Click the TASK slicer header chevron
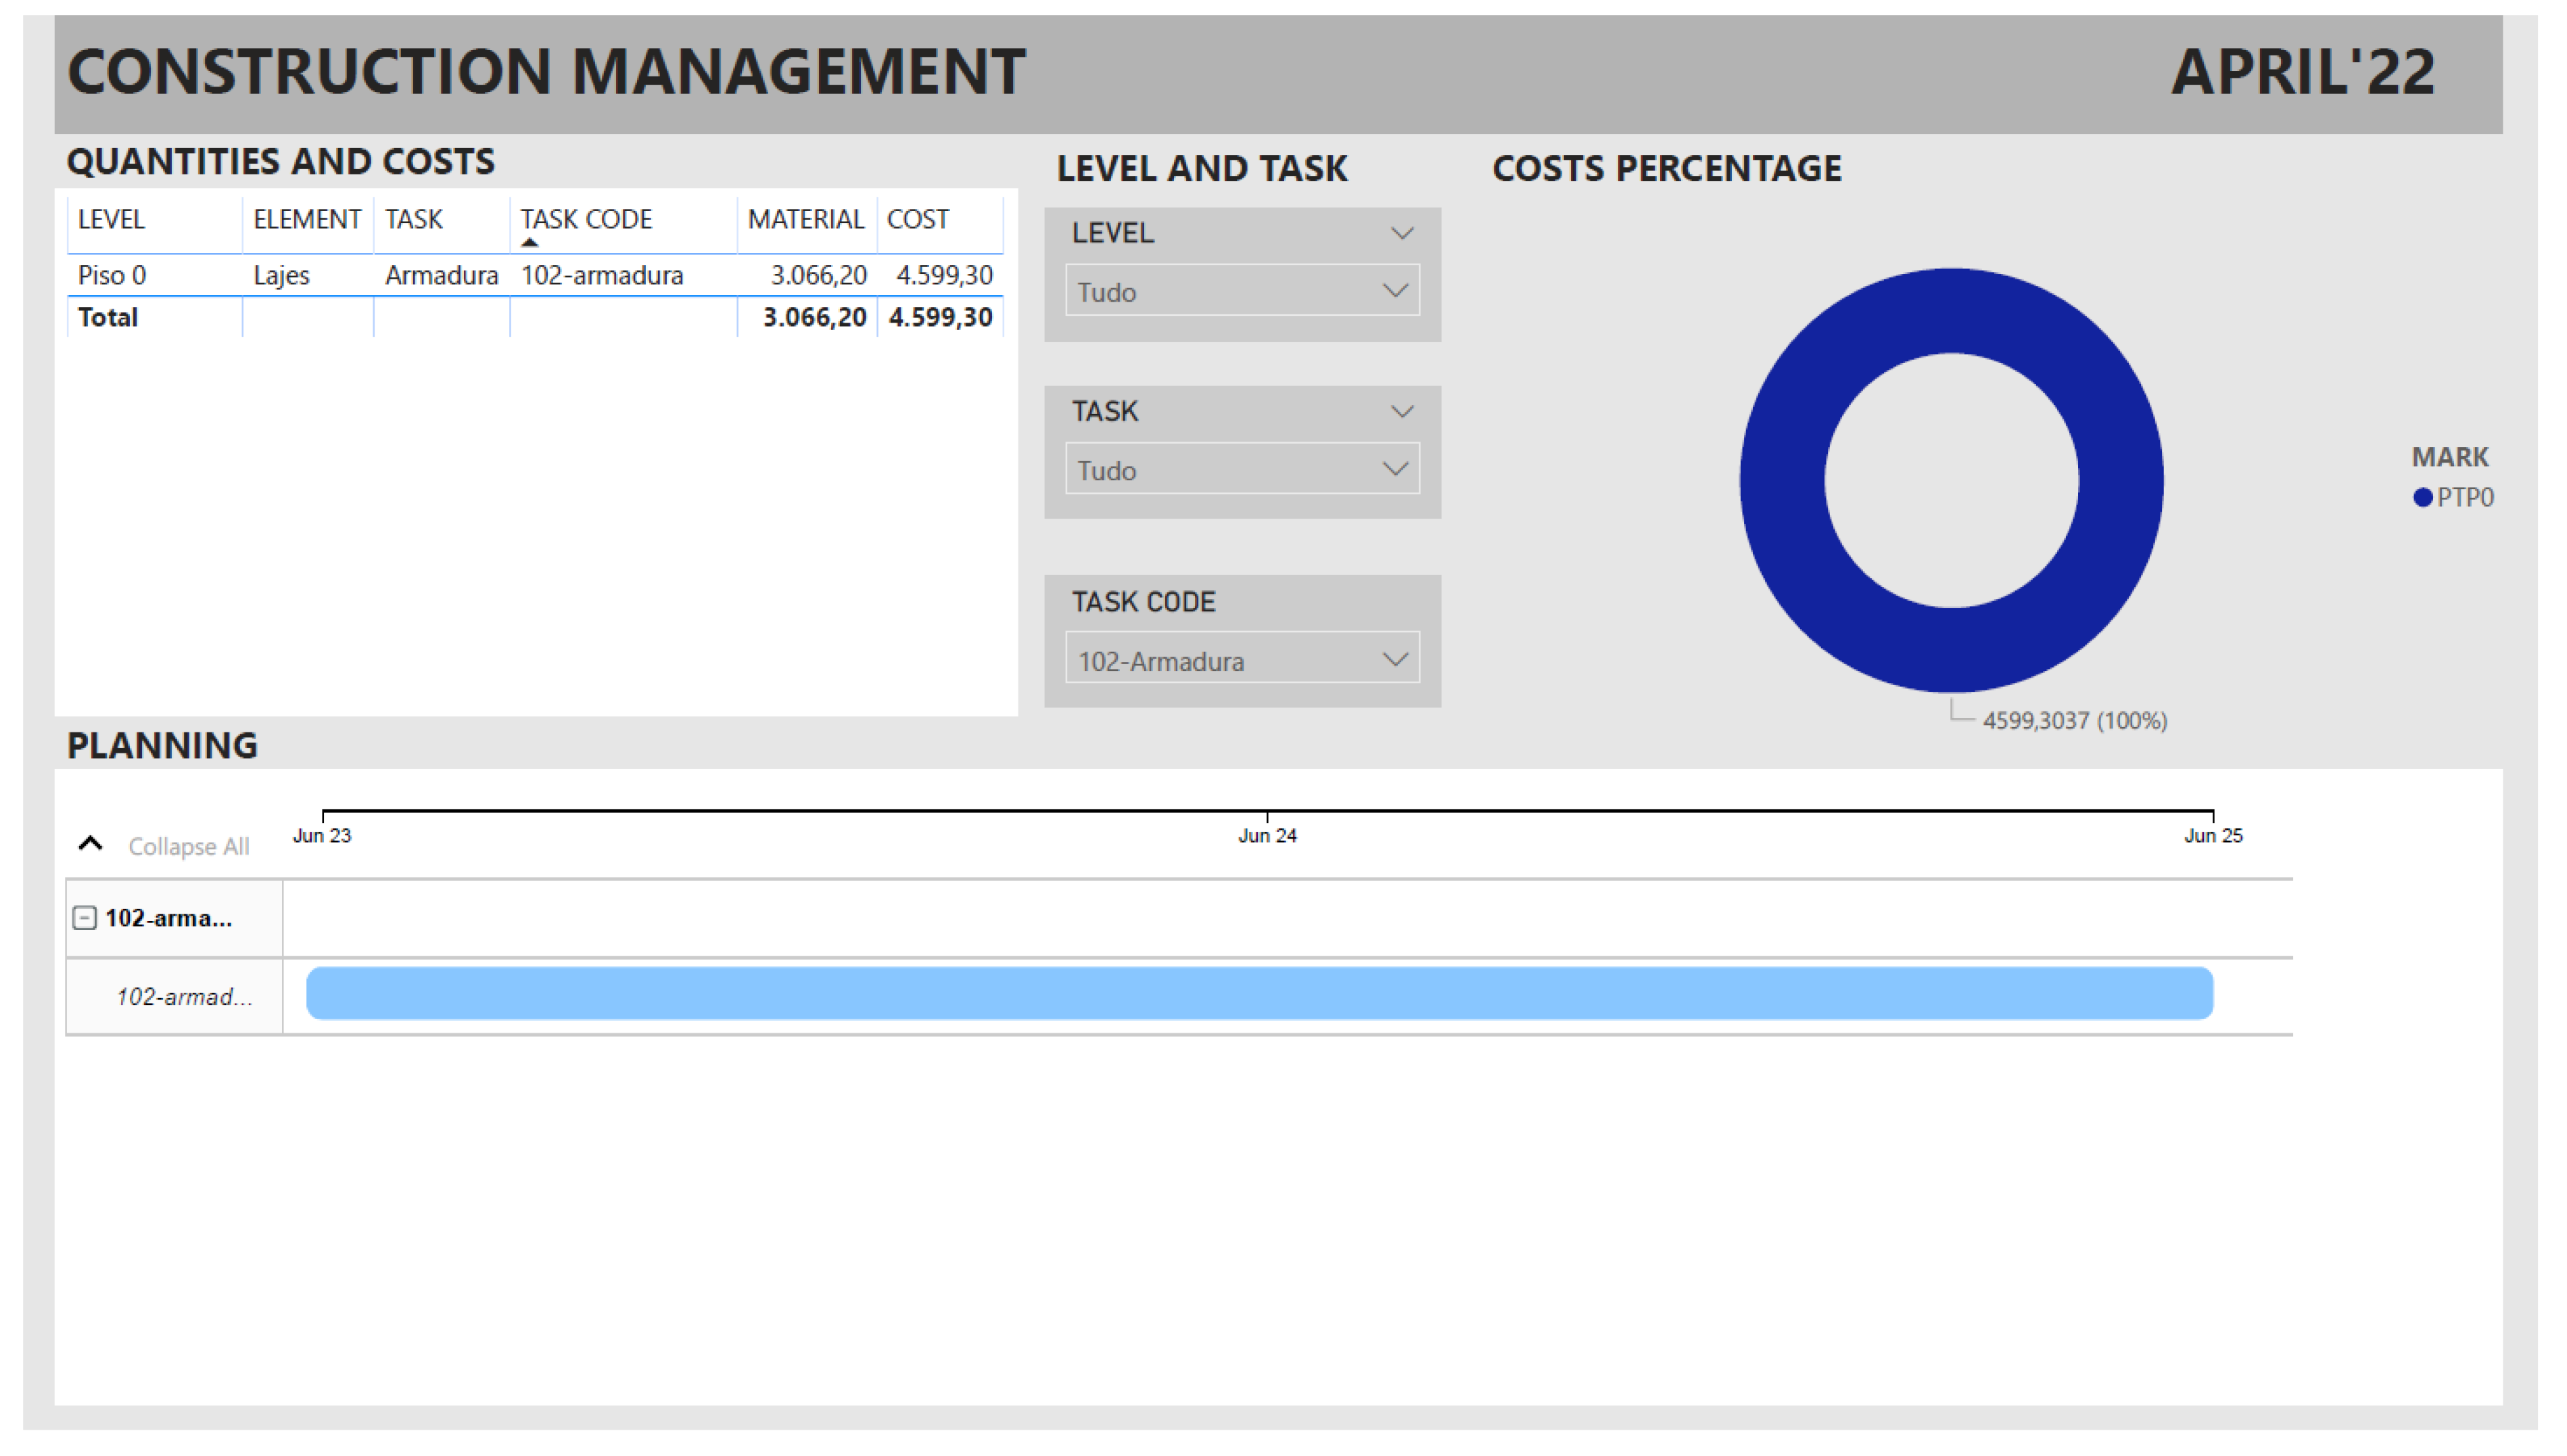Viewport: 2567px width, 1456px height. point(1402,411)
